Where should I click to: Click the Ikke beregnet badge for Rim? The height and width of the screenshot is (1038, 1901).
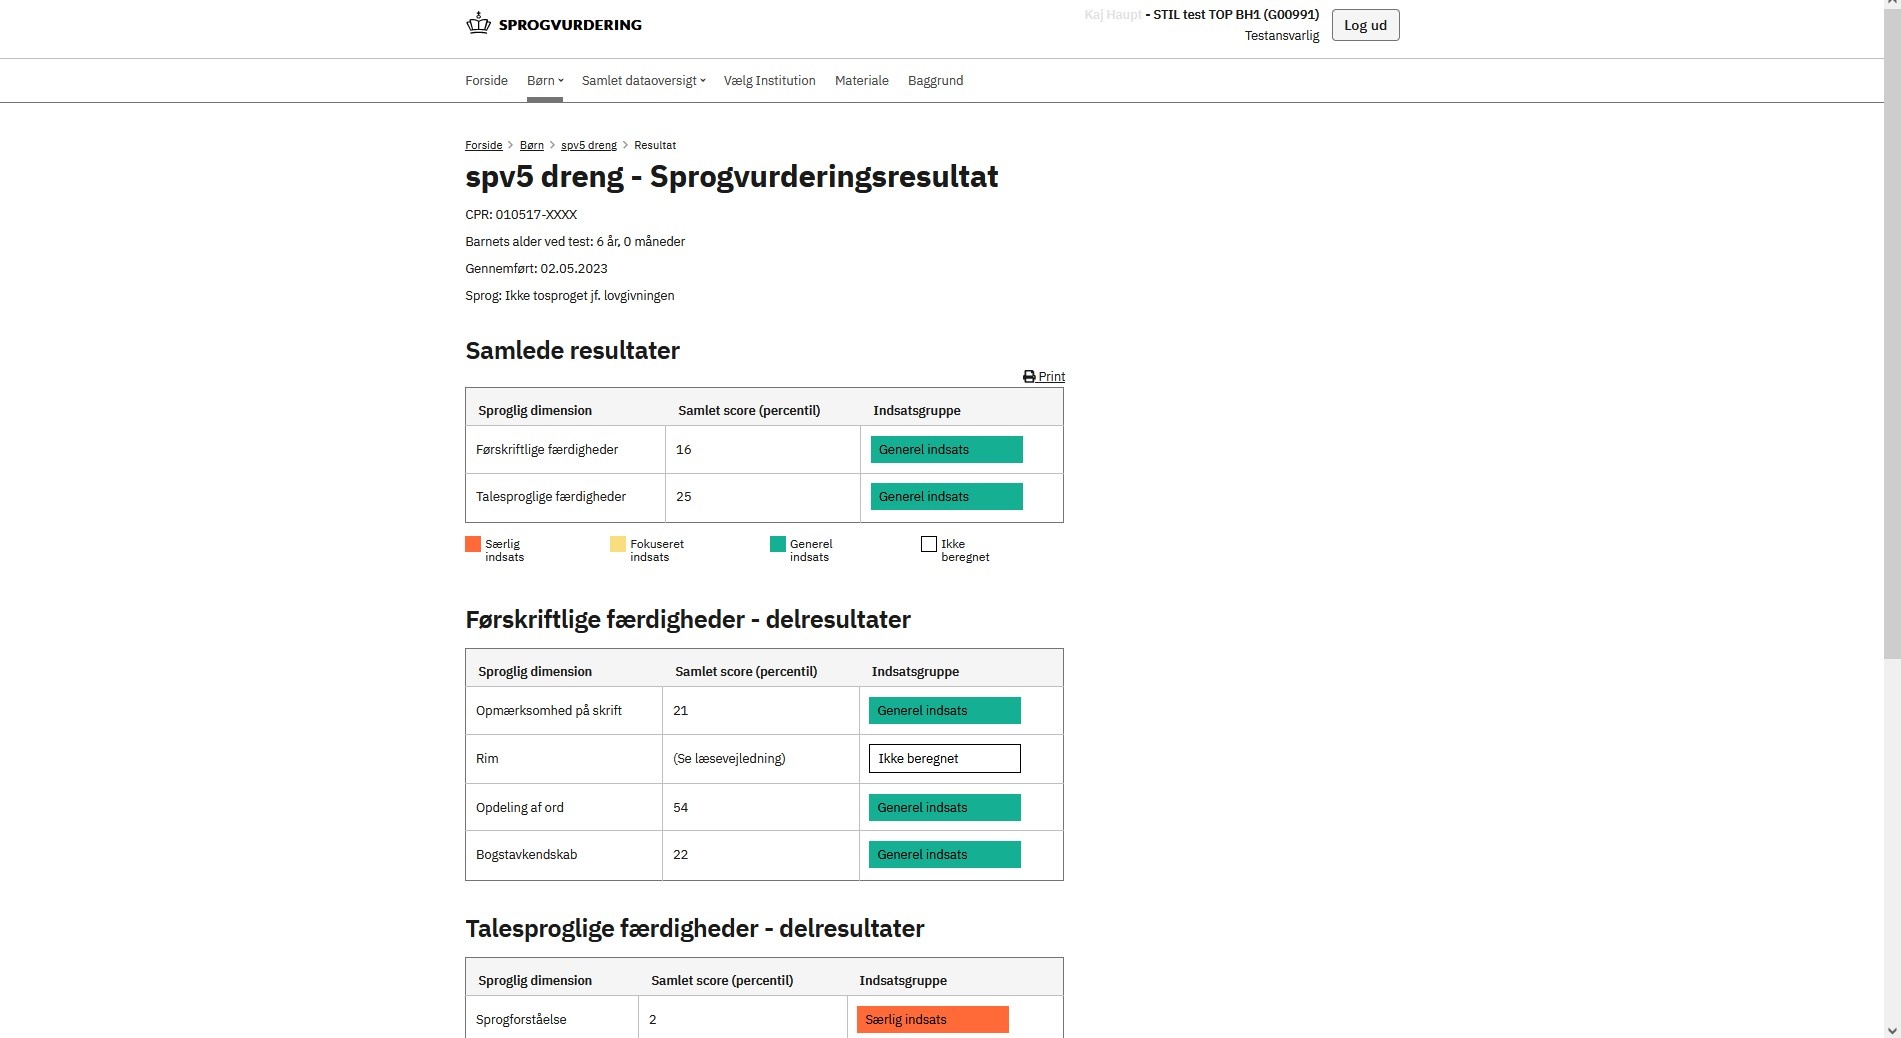(x=944, y=759)
